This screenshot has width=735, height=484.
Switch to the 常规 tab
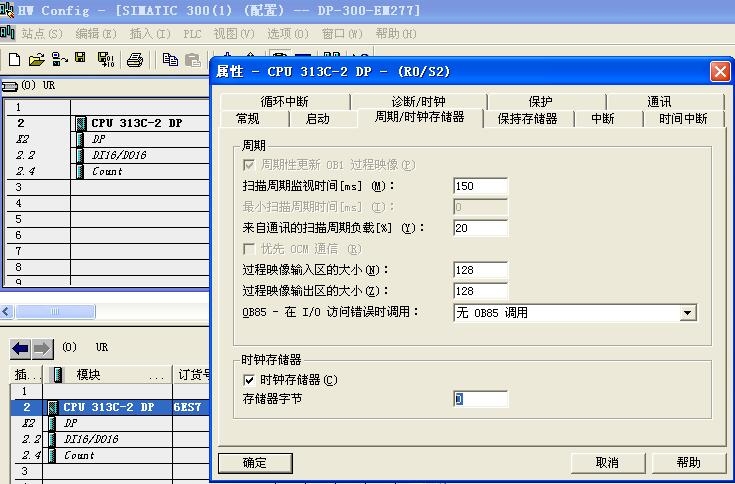(248, 119)
